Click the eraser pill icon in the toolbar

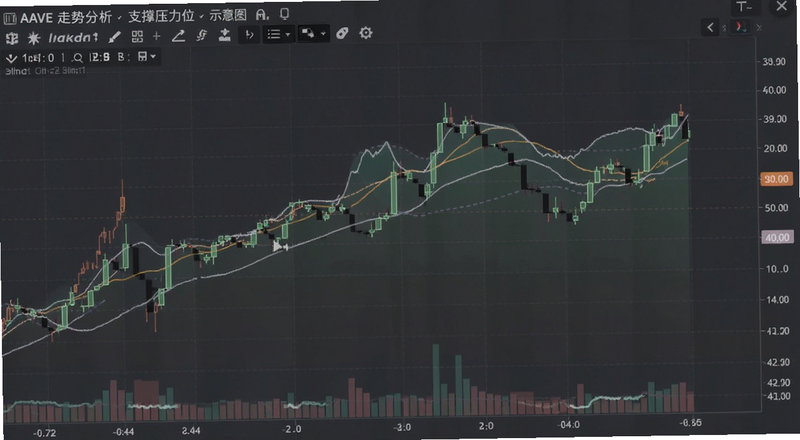coord(342,33)
